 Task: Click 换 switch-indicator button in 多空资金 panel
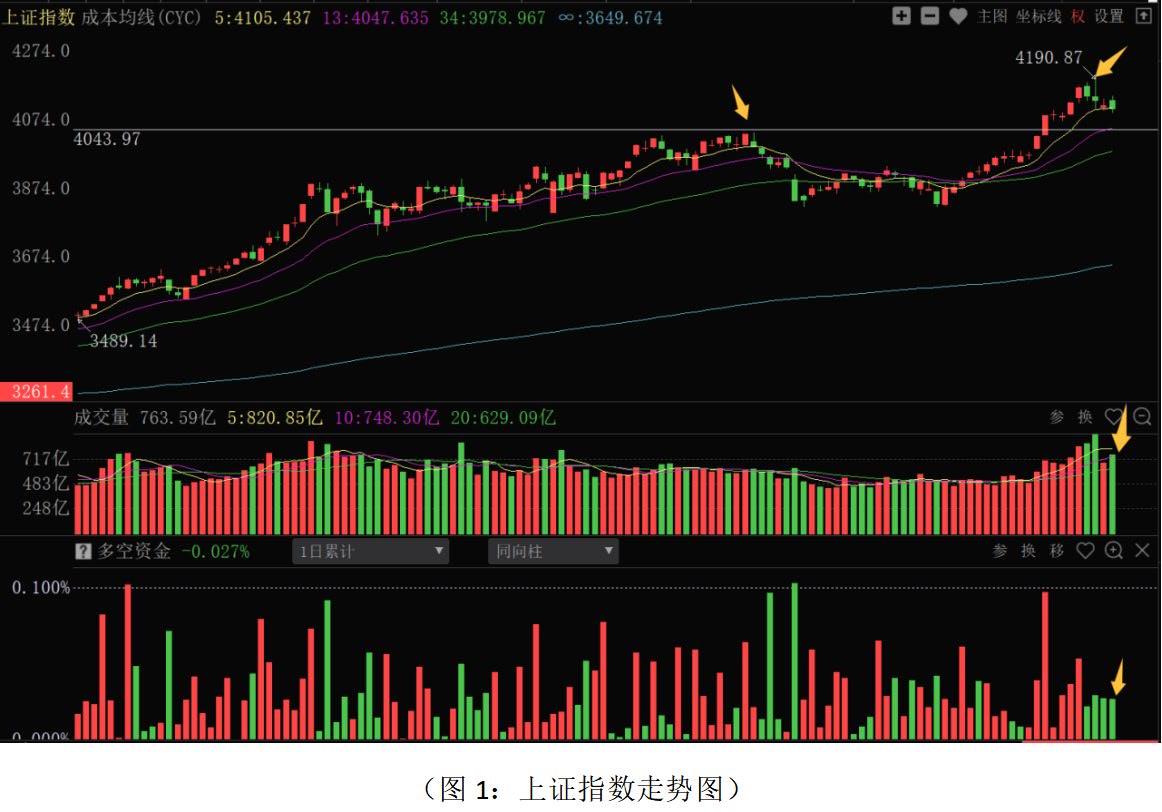1028,551
